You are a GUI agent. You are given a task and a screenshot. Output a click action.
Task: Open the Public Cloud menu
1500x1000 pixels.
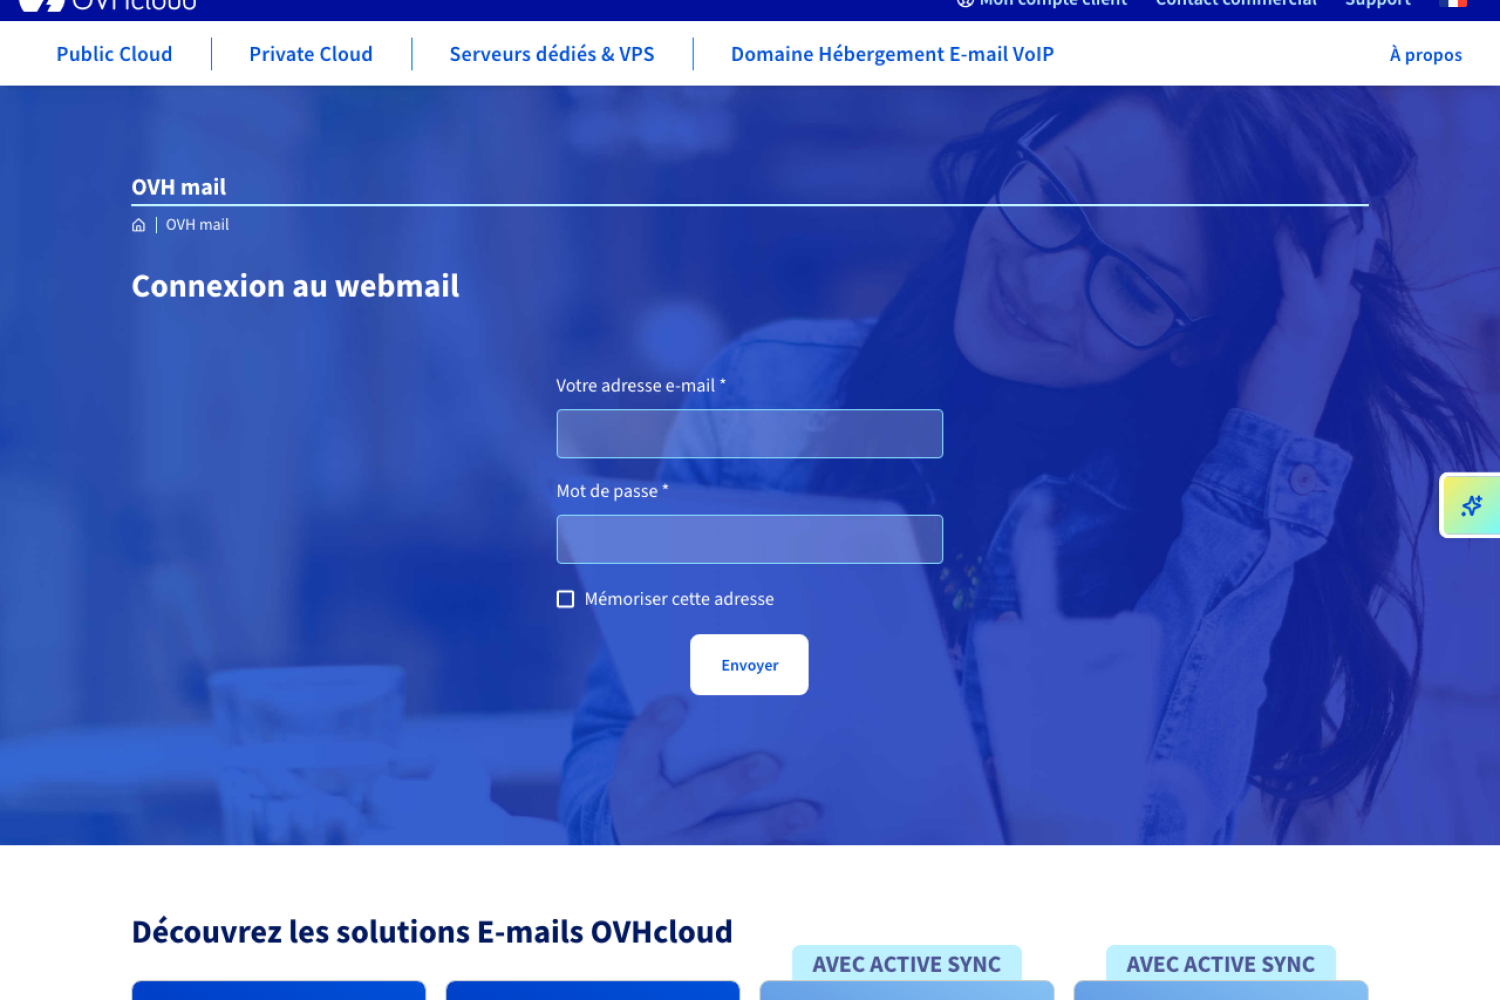(x=114, y=54)
